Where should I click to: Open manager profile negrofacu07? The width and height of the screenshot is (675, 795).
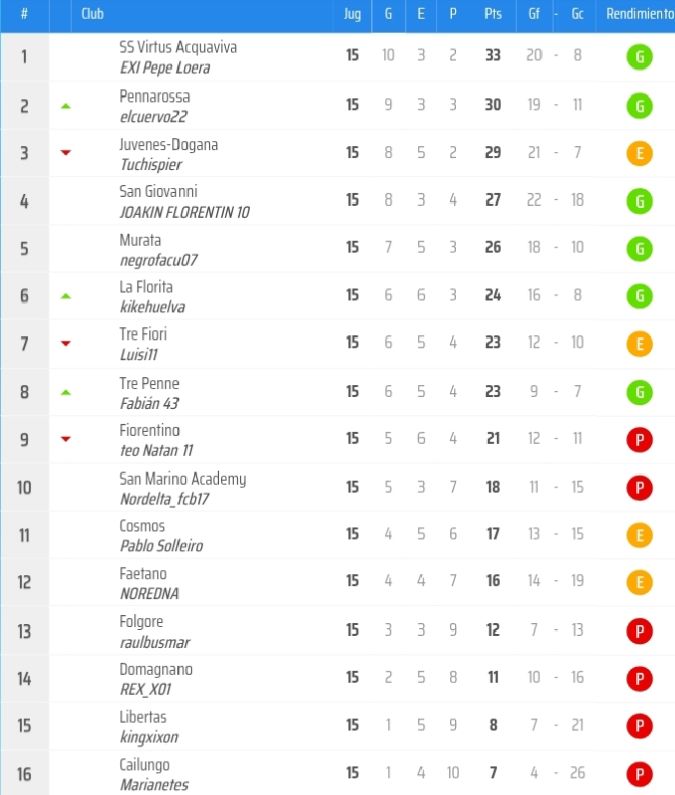pos(158,260)
